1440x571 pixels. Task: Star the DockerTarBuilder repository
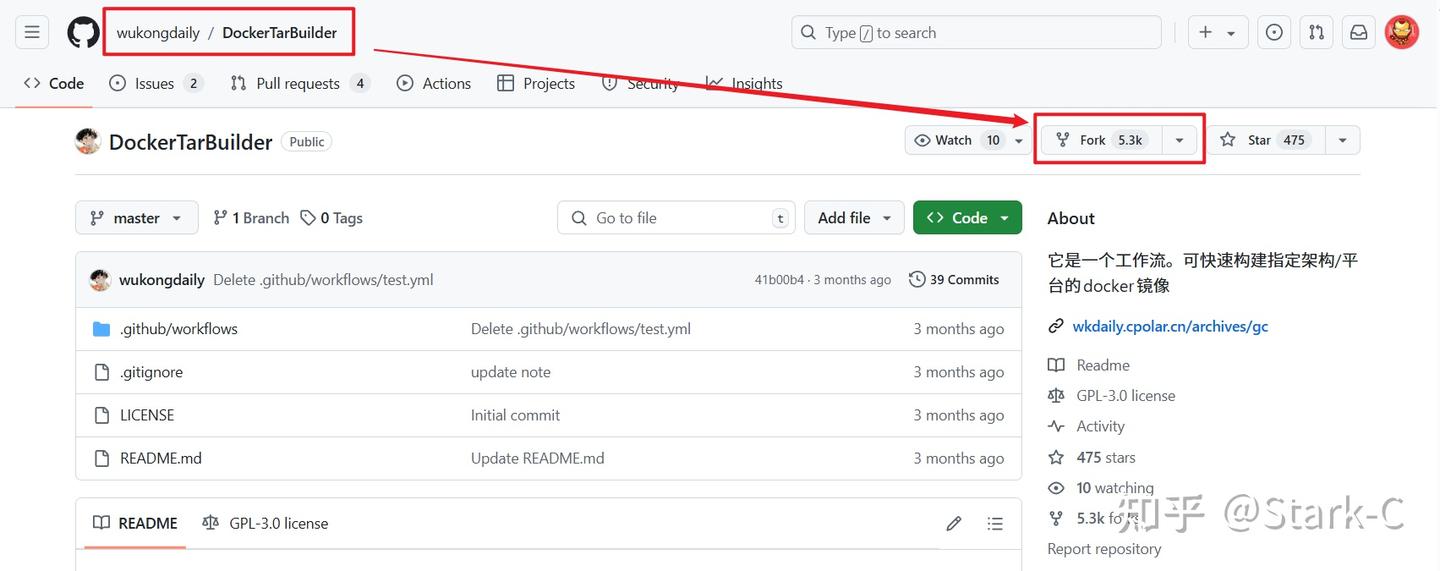point(1266,140)
